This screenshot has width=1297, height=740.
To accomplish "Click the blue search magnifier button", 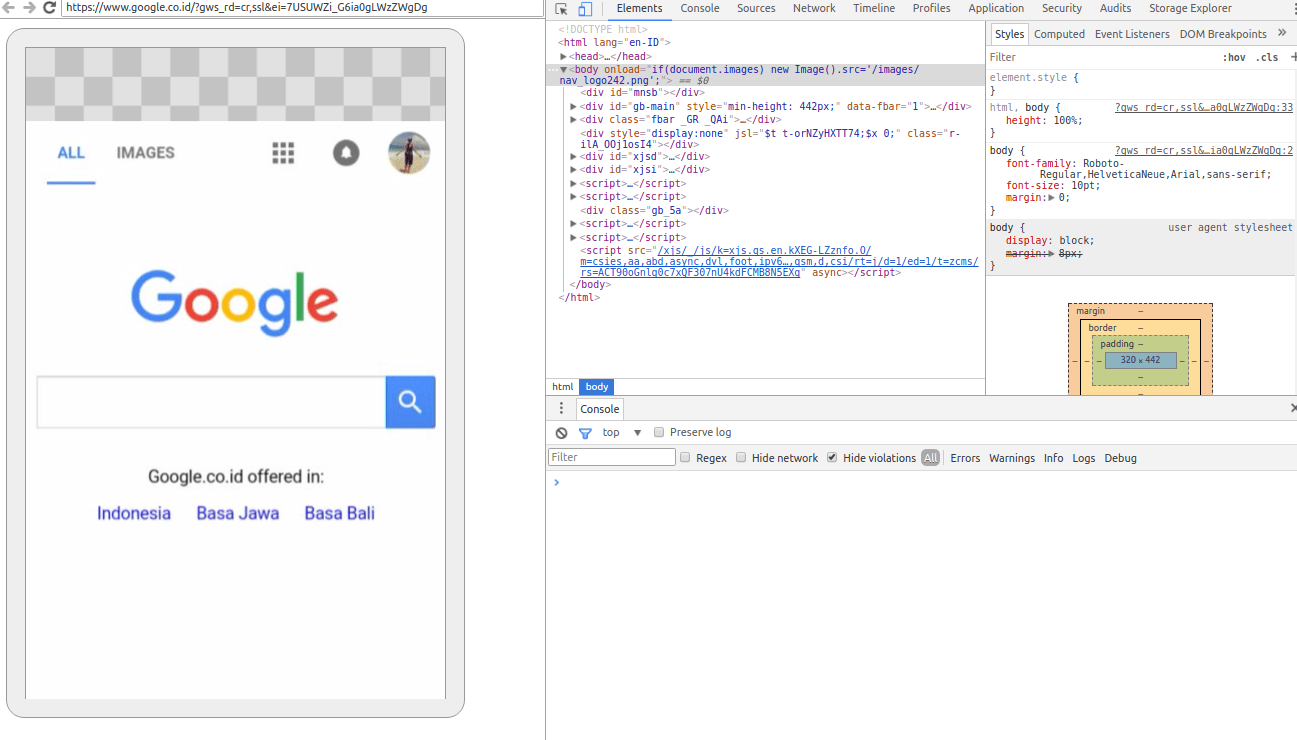I will click(410, 402).
